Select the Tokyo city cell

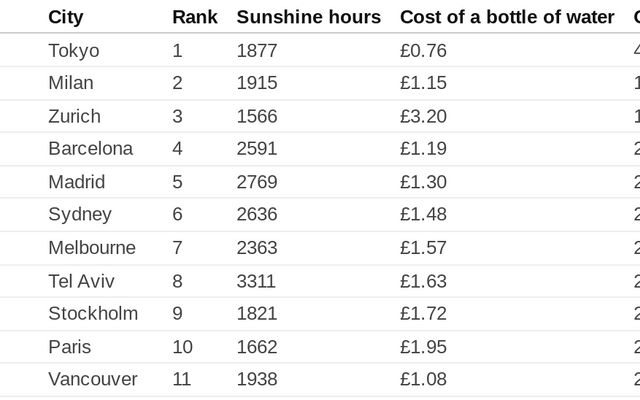(x=73, y=50)
